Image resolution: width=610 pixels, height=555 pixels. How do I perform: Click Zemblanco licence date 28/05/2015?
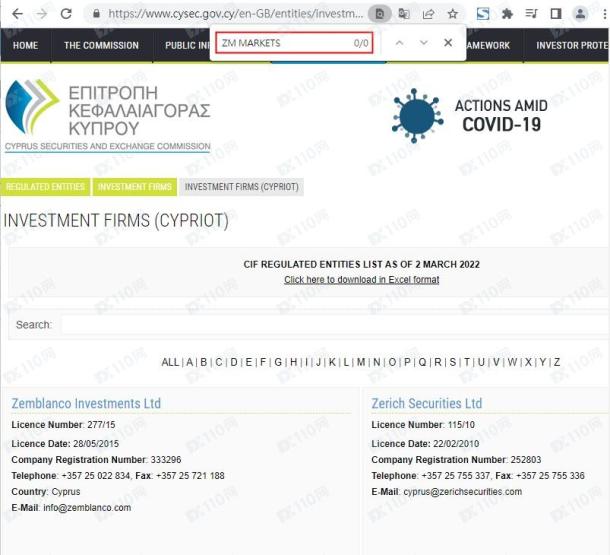tap(96, 444)
